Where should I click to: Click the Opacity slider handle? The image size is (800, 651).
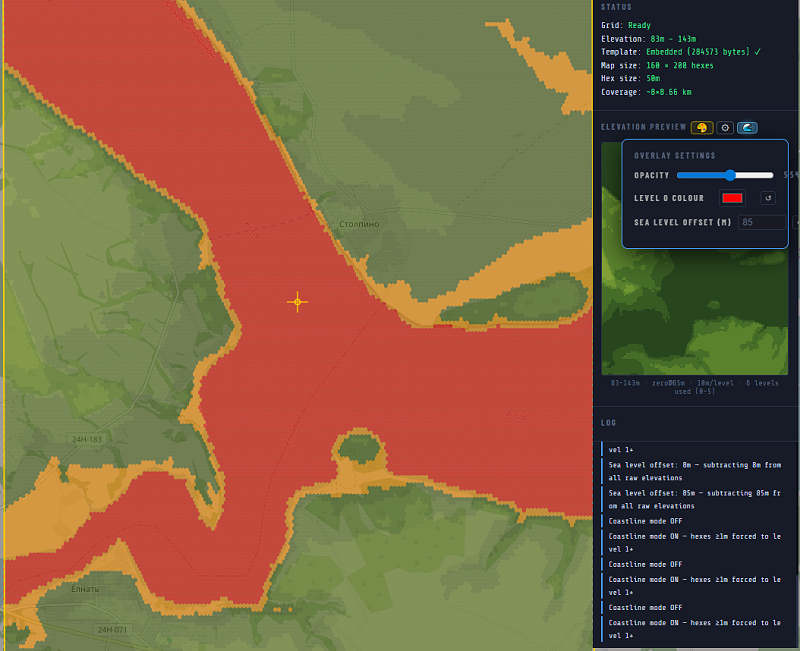click(x=731, y=175)
